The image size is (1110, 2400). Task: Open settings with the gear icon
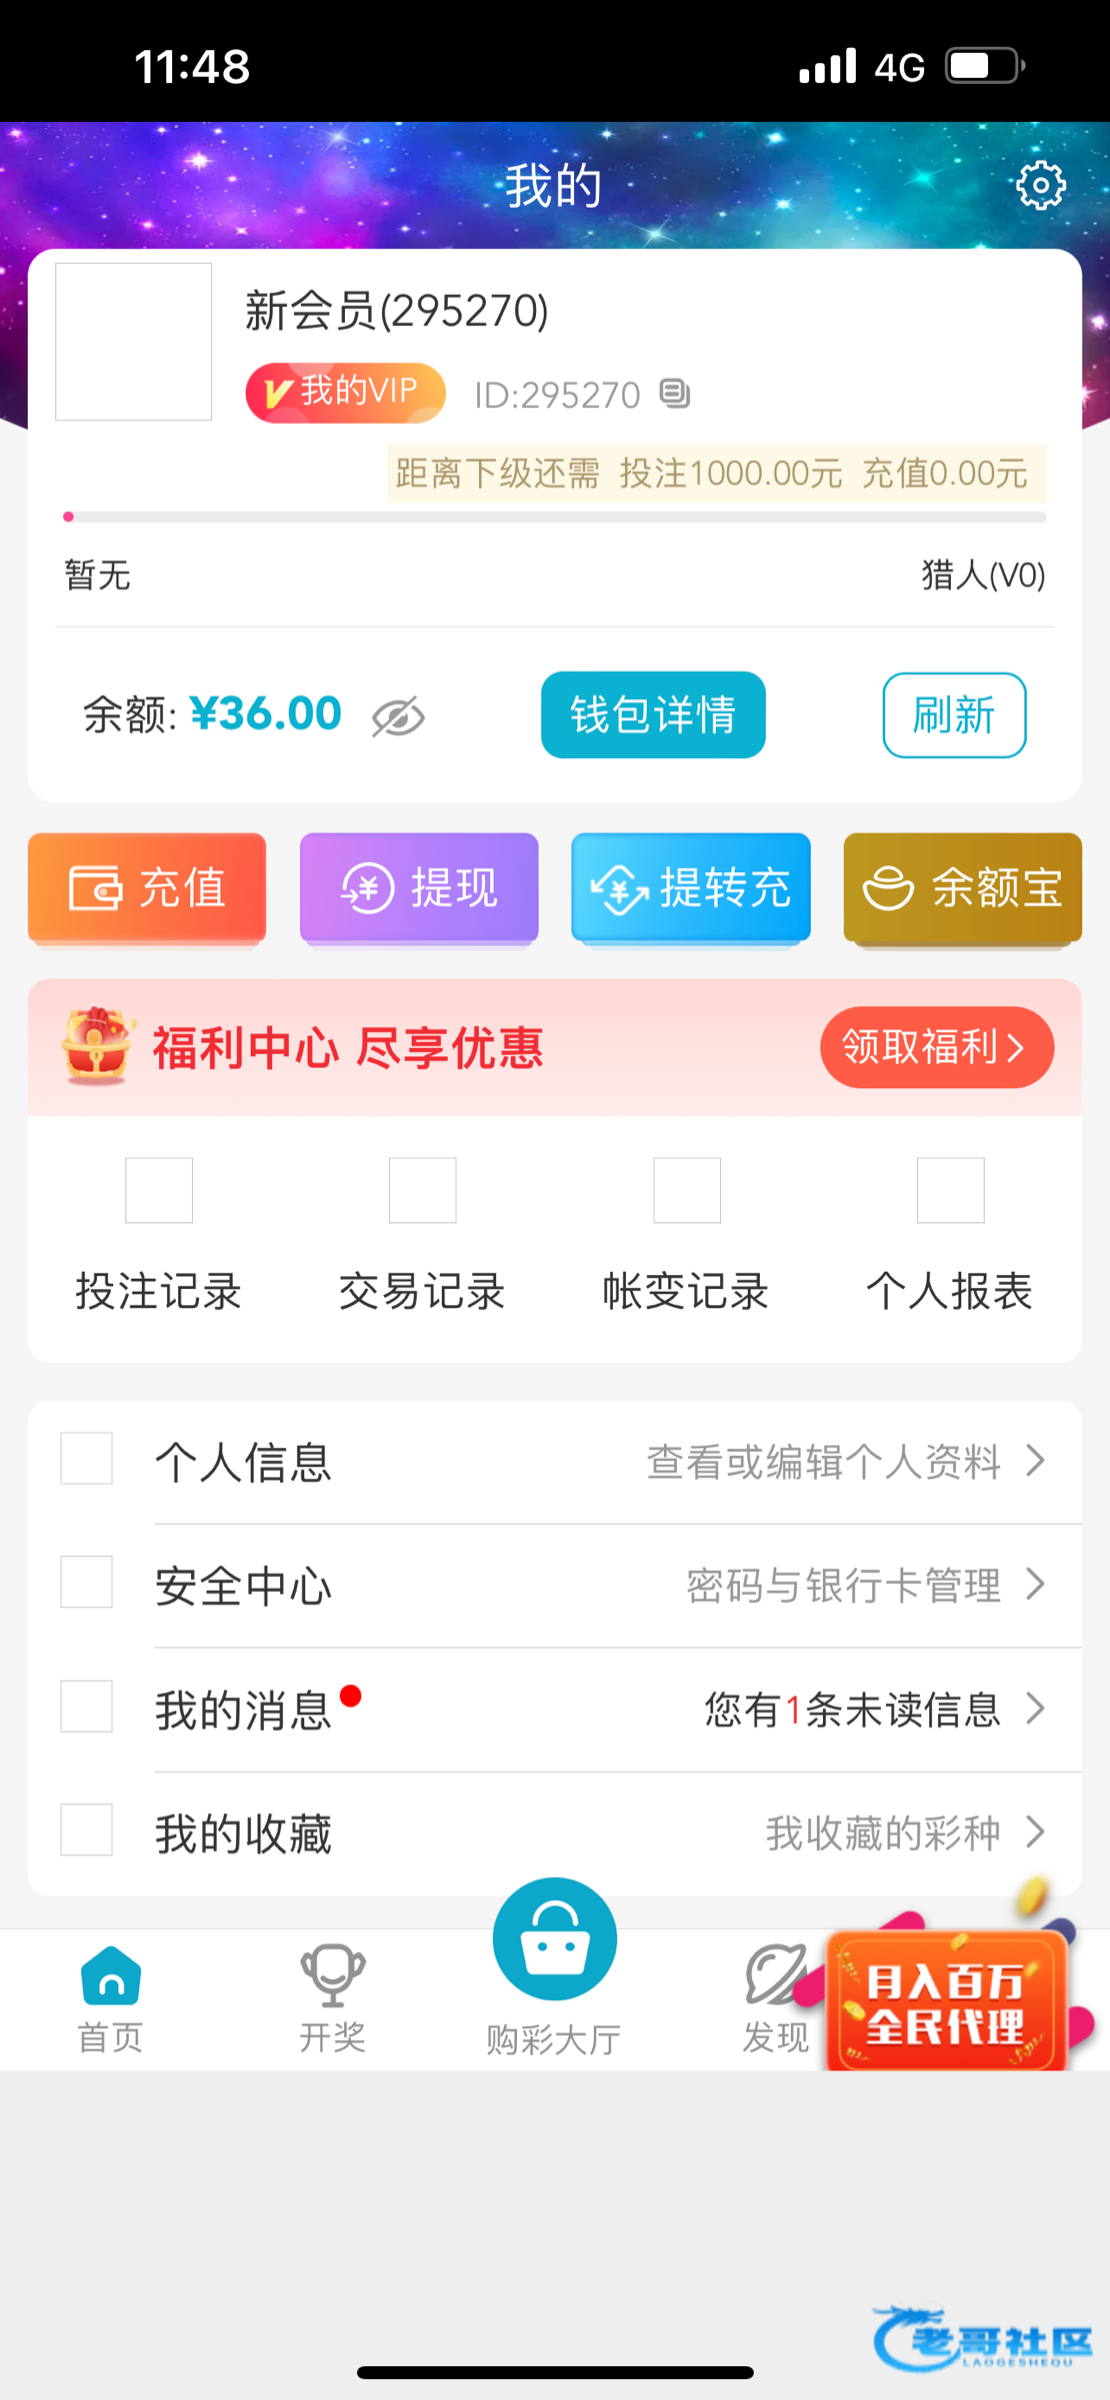click(x=1040, y=185)
